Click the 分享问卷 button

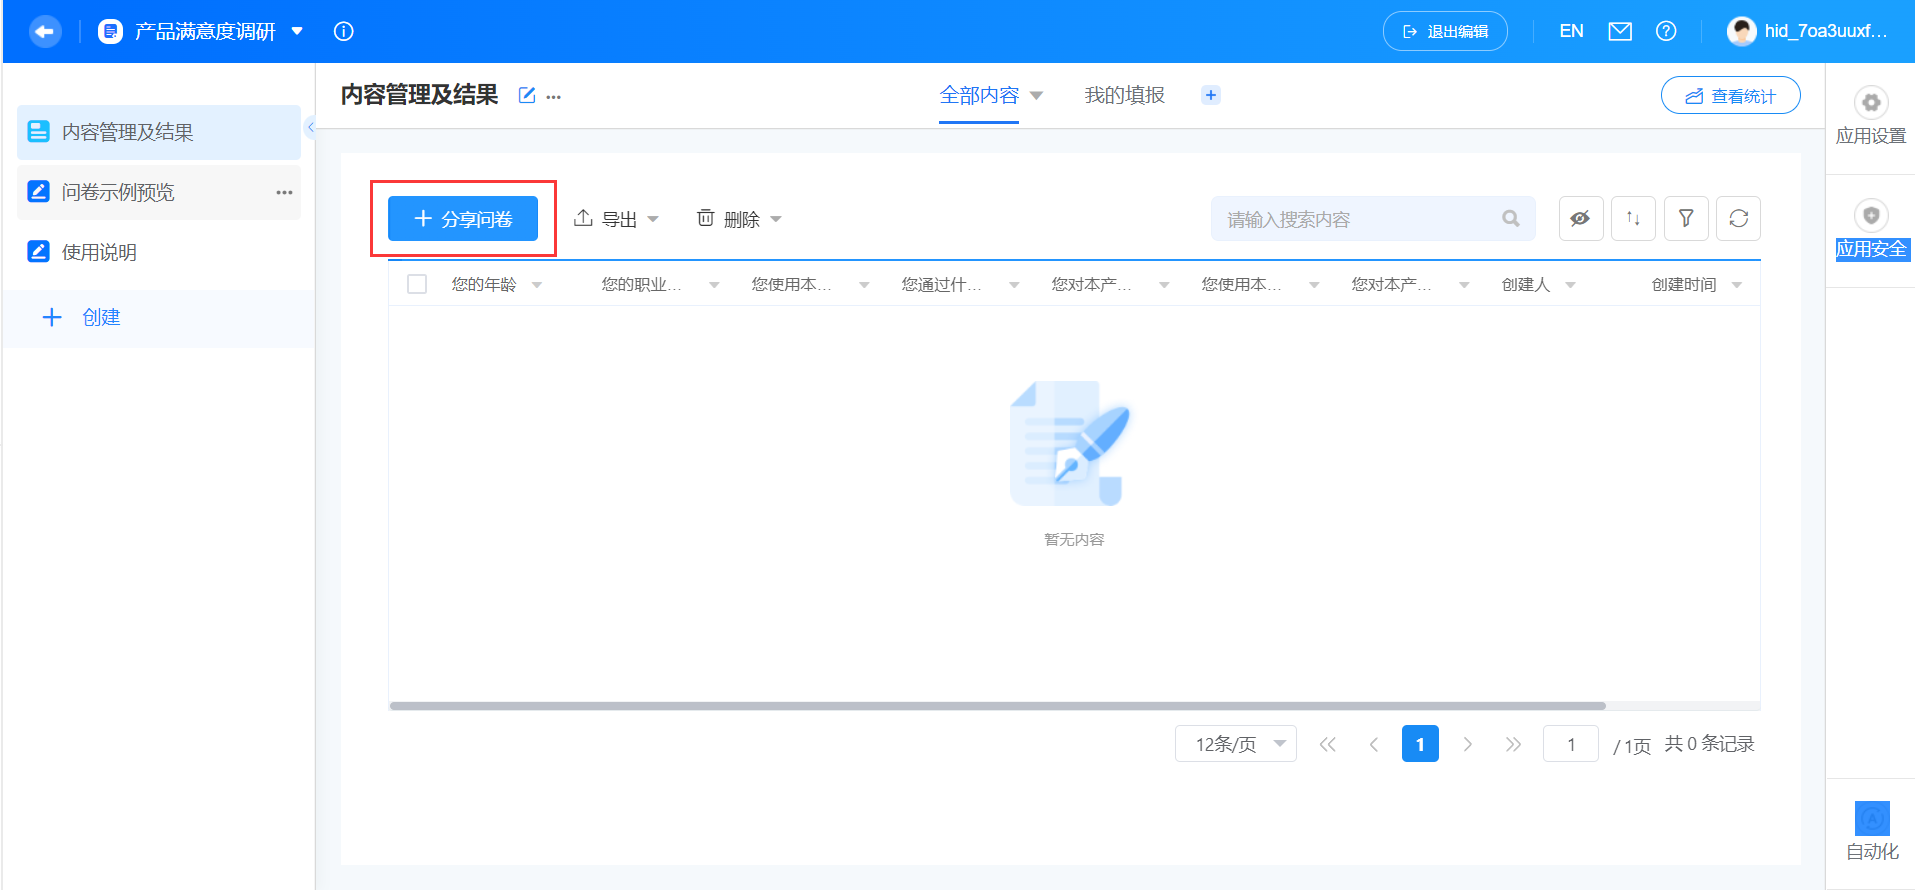tap(463, 218)
